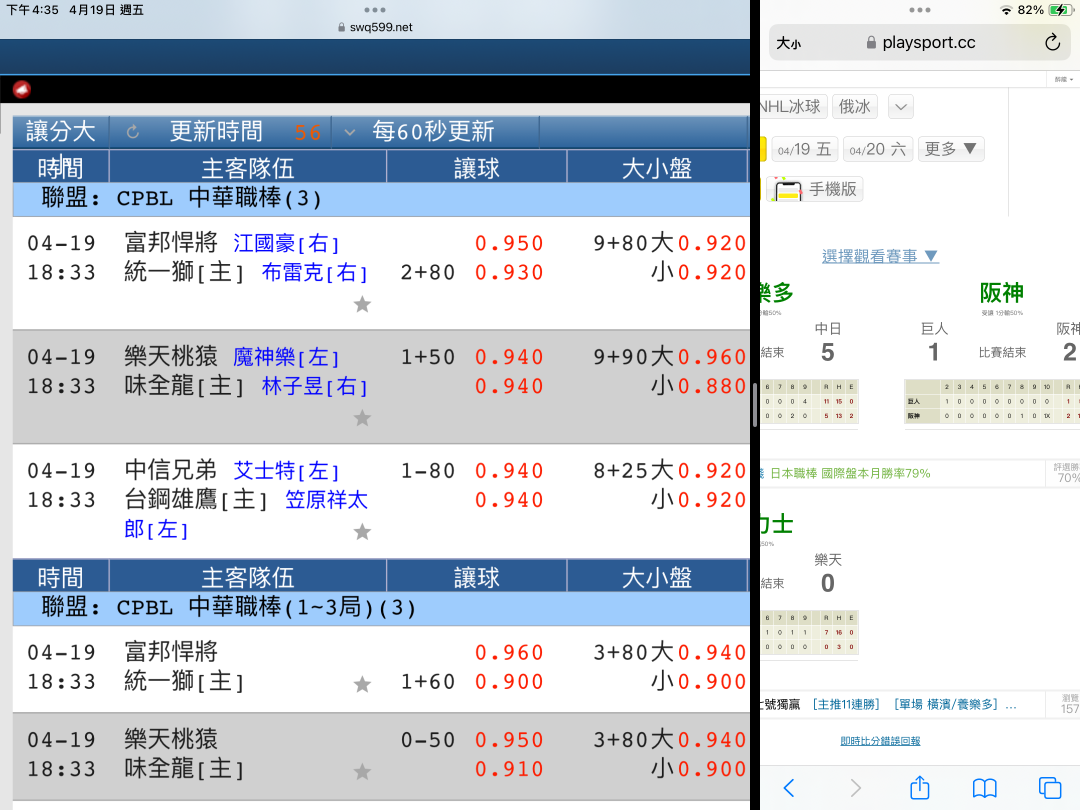Open the [單場 橫濱/養樂多] link
This screenshot has width=1080, height=810.
[x=946, y=704]
